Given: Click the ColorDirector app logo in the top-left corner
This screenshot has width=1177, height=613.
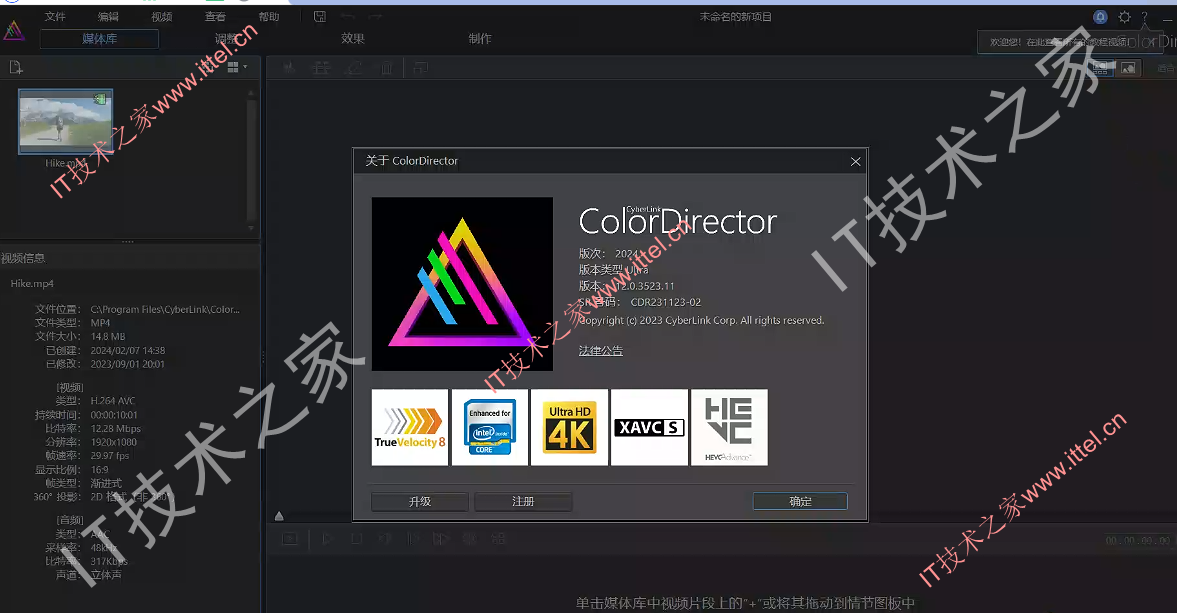Looking at the screenshot, I should (x=14, y=31).
